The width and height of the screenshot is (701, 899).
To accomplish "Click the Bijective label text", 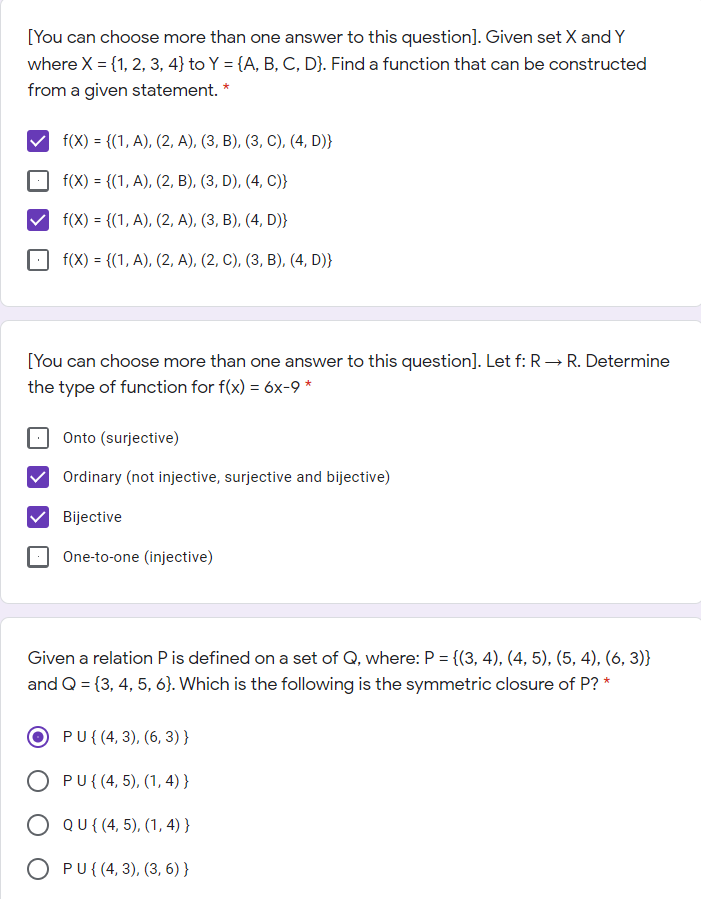I will pyautogui.click(x=94, y=517).
